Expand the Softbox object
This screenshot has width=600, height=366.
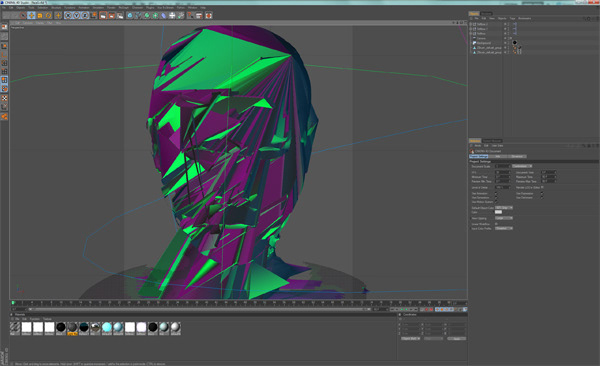click(x=471, y=33)
